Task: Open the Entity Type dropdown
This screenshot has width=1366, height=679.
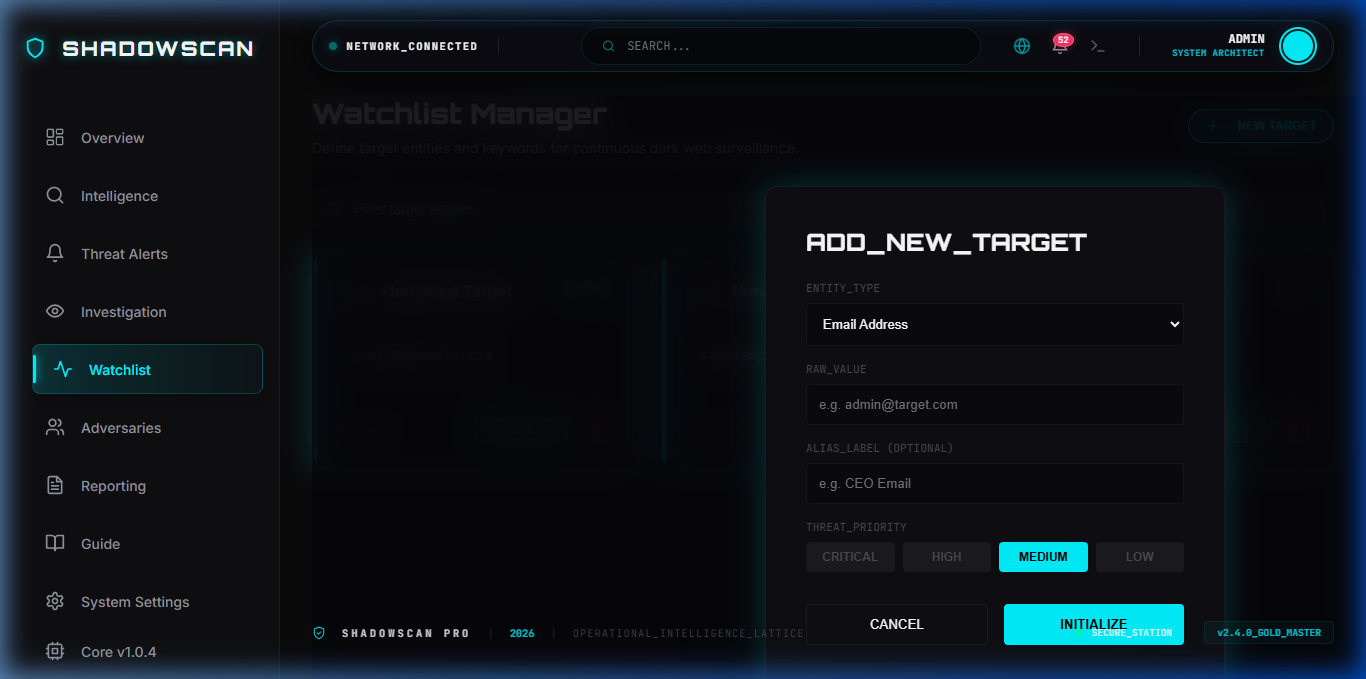Action: tap(995, 324)
